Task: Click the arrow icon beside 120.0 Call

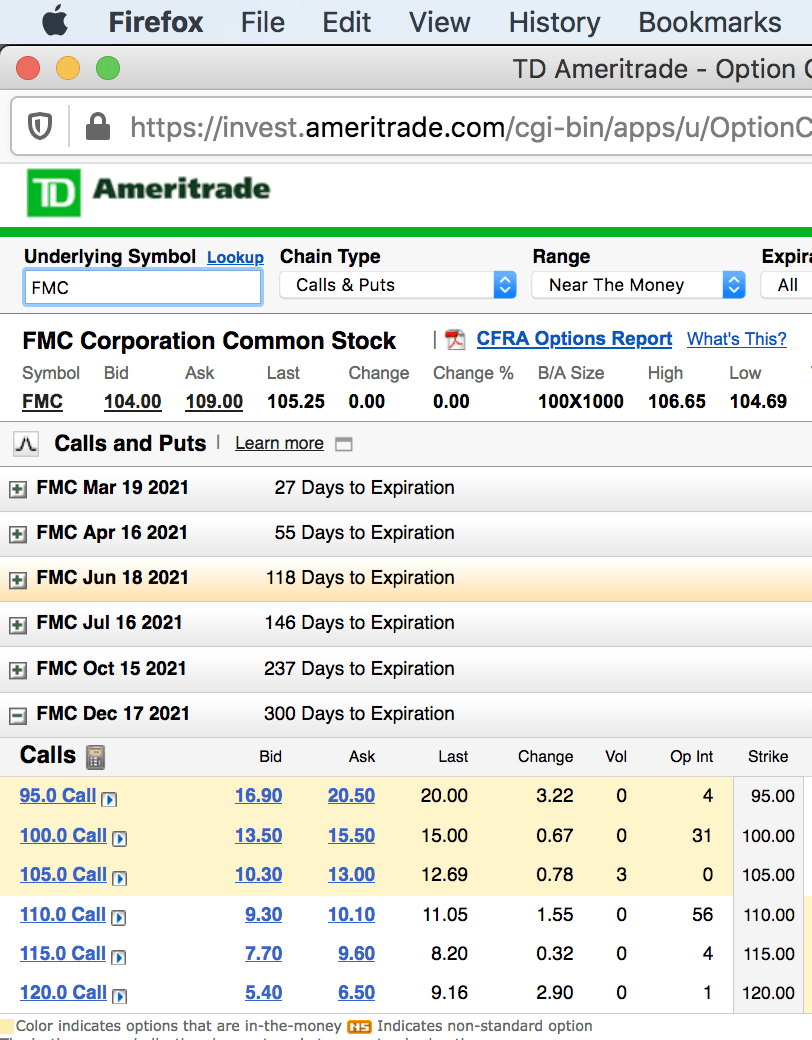Action: pyautogui.click(x=120, y=996)
